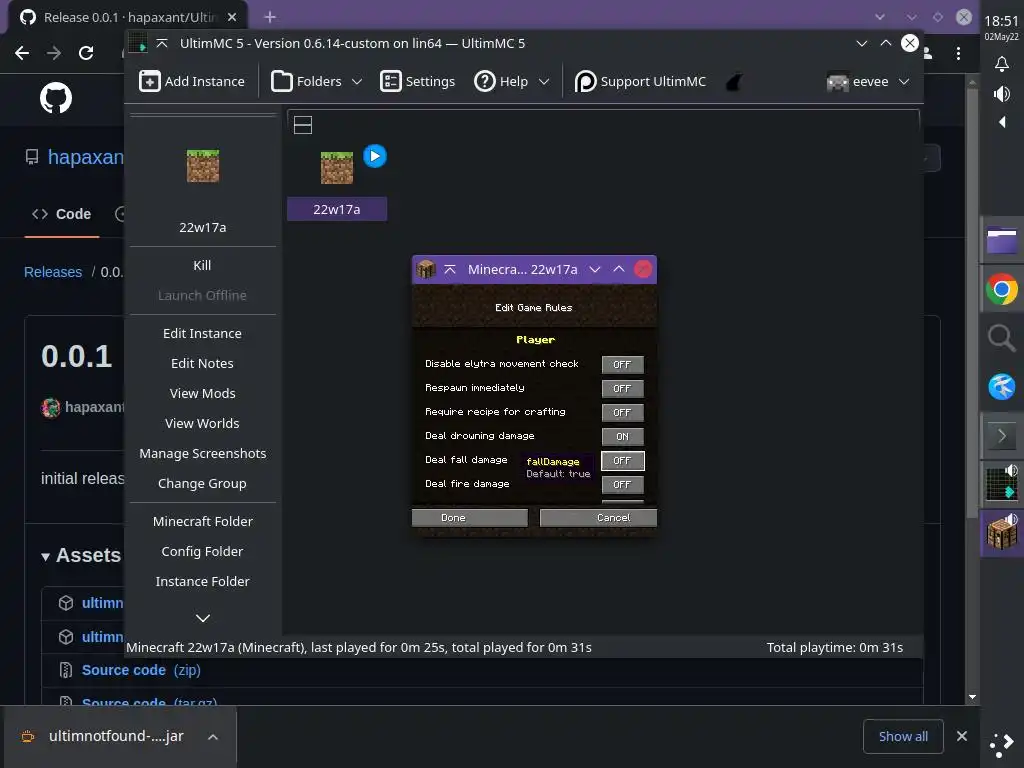Click the browser back arrow
The image size is (1024, 768).
pos(22,53)
